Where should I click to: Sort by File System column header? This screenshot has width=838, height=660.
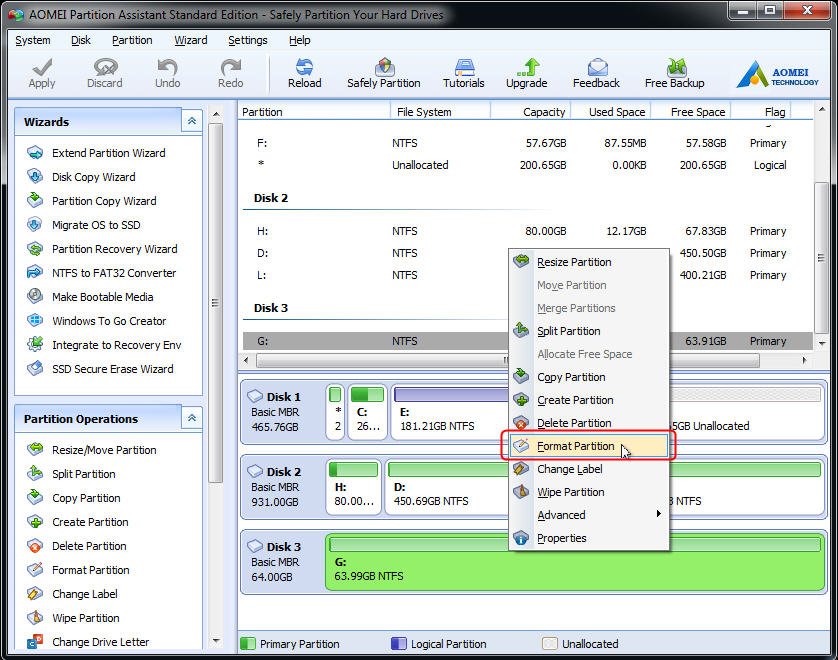point(440,112)
